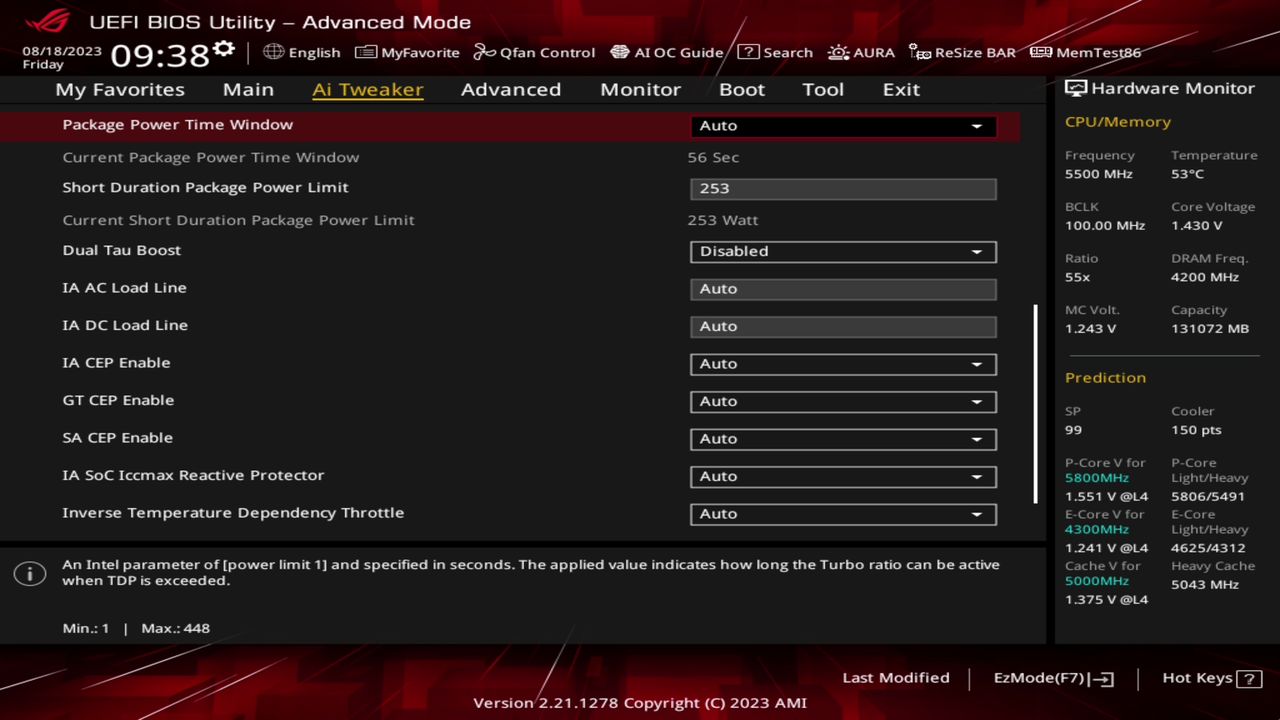Click the 1.243 V MC Volt. reading

point(1090,329)
